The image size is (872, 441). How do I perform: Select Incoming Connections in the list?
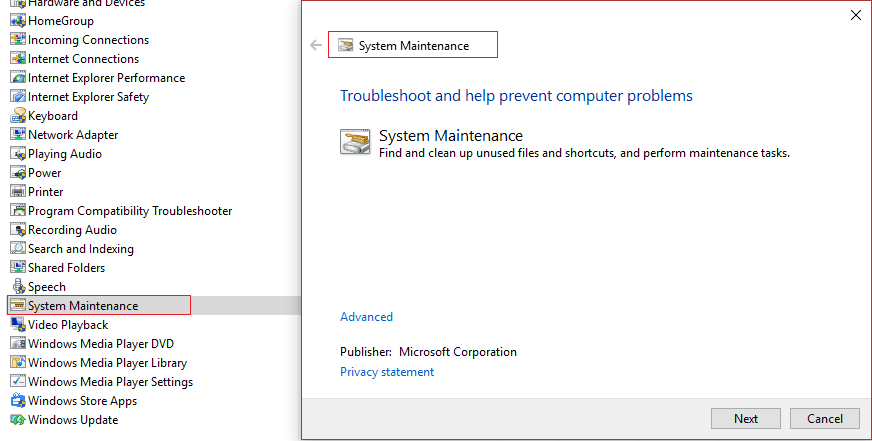point(88,40)
